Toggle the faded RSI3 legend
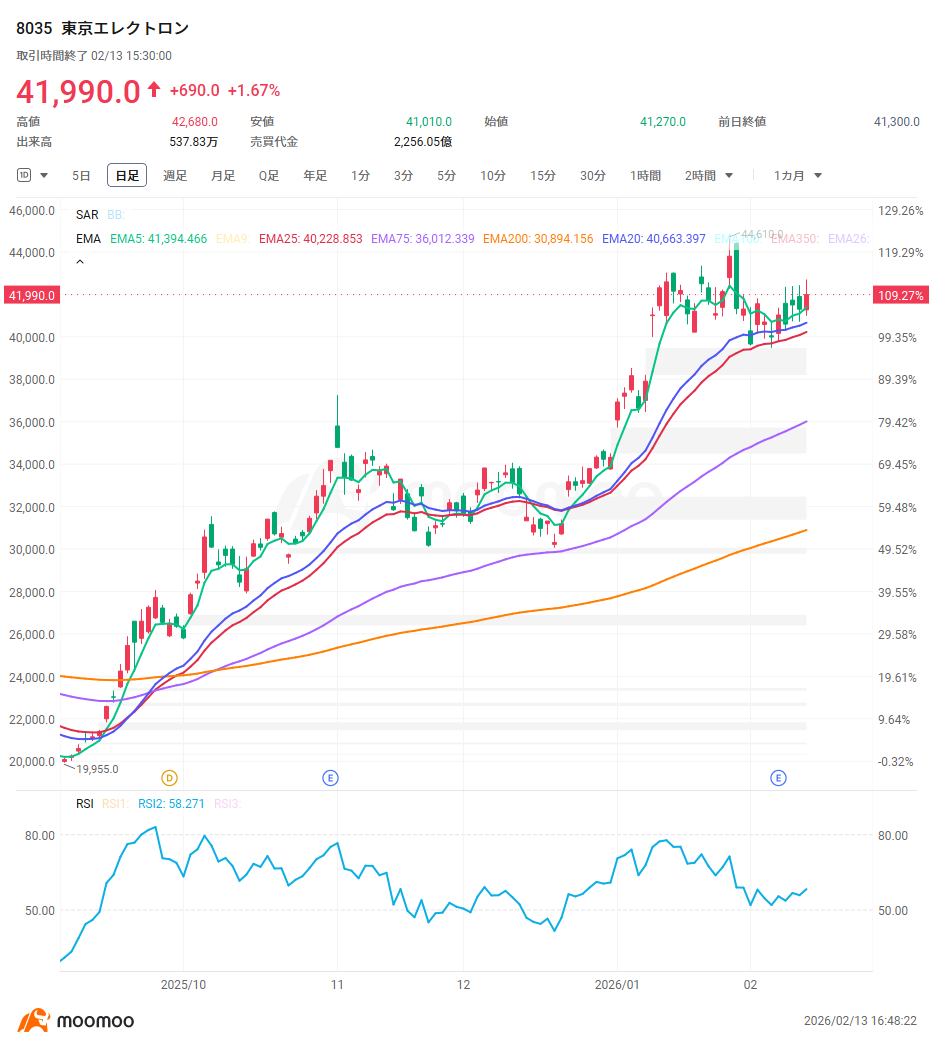This screenshot has height=1047, width=933. point(227,803)
